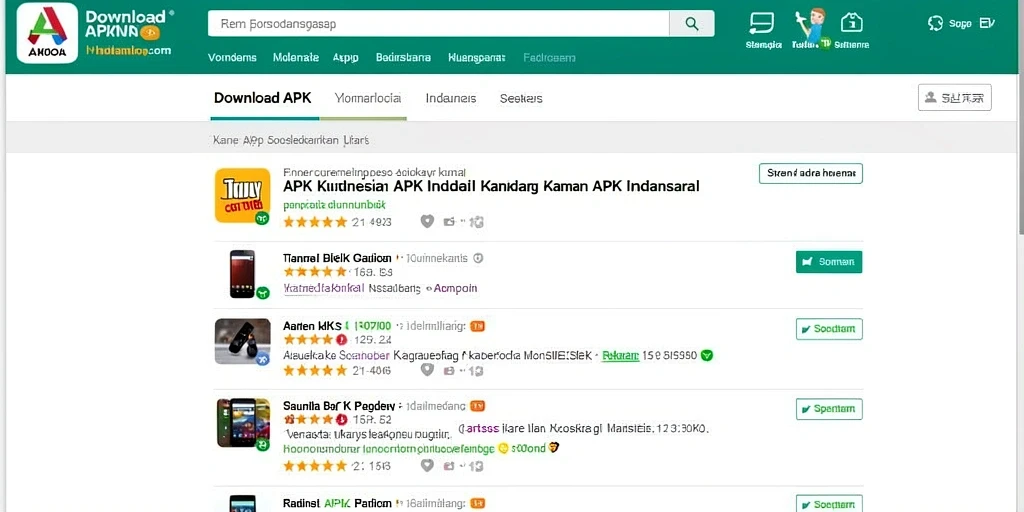Open Tannel Blelk Gadion title
The width and height of the screenshot is (1024, 512).
337,258
